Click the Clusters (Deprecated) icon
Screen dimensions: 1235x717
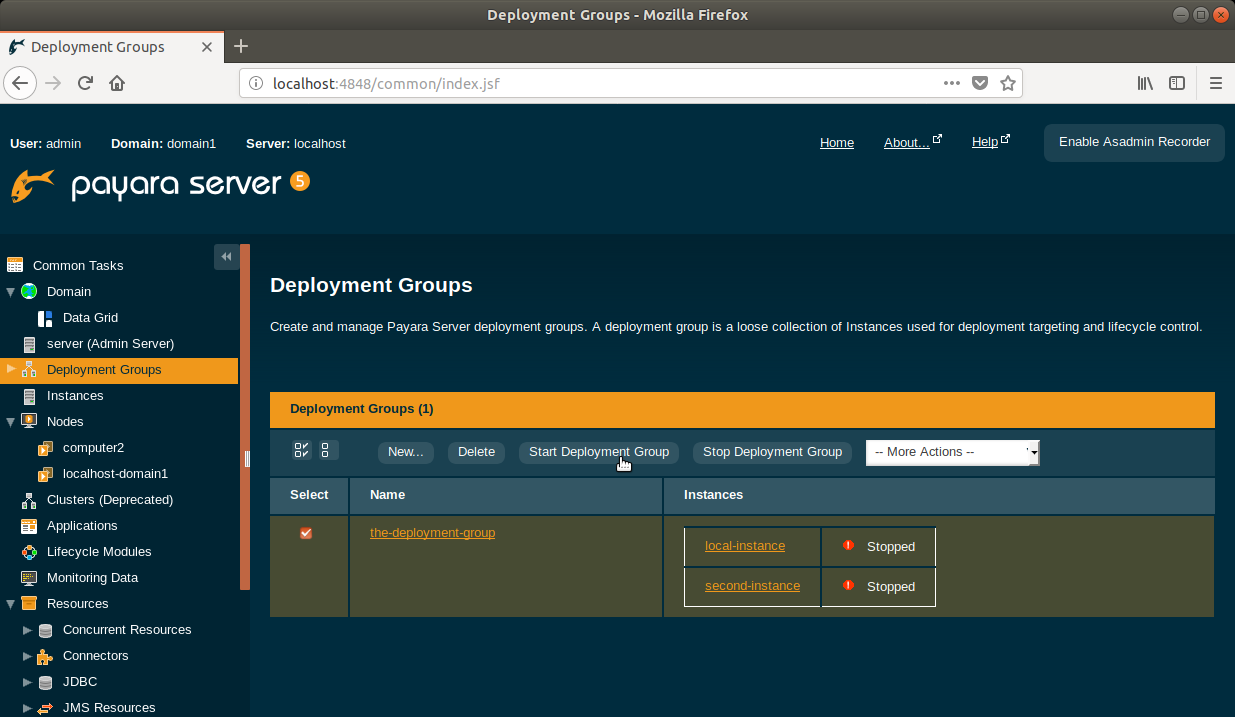(29, 499)
